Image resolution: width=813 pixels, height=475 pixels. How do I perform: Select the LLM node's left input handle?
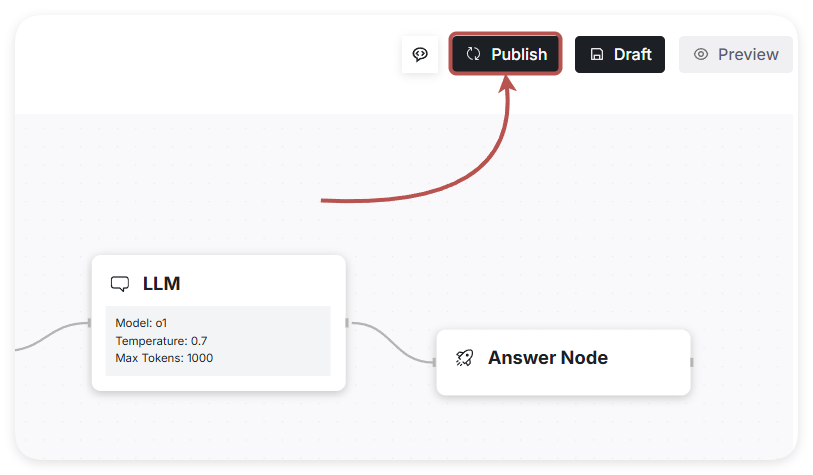pyautogui.click(x=90, y=323)
